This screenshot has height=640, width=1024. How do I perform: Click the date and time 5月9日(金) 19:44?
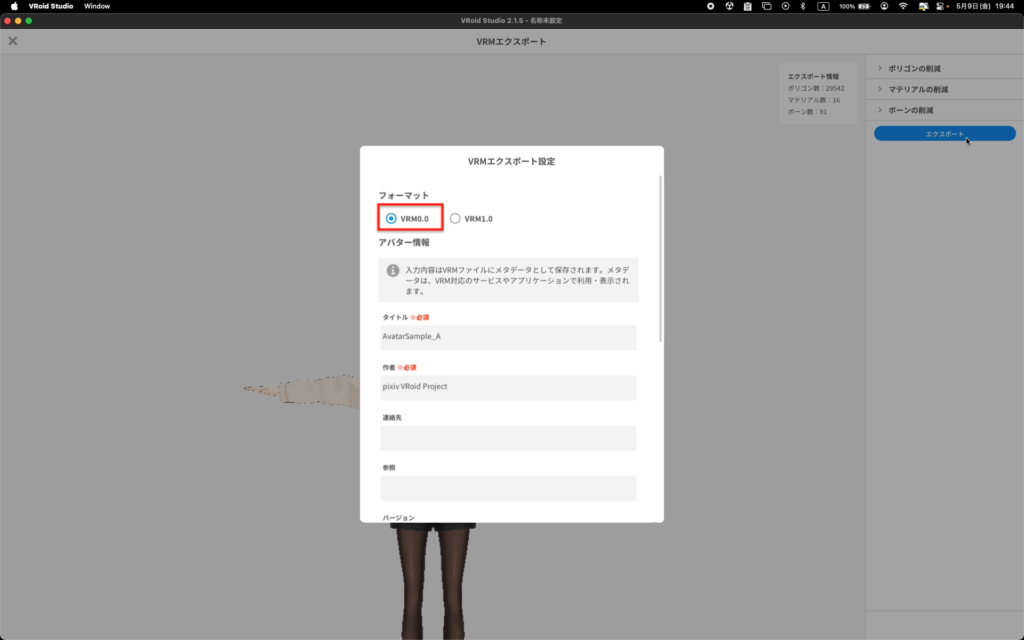click(x=985, y=6)
